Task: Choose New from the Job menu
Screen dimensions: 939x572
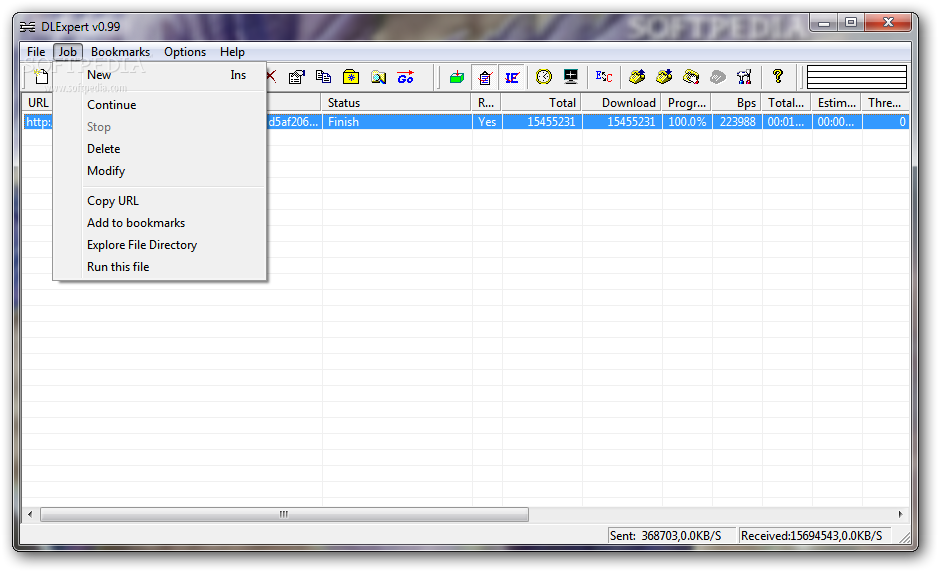Action: [160, 75]
